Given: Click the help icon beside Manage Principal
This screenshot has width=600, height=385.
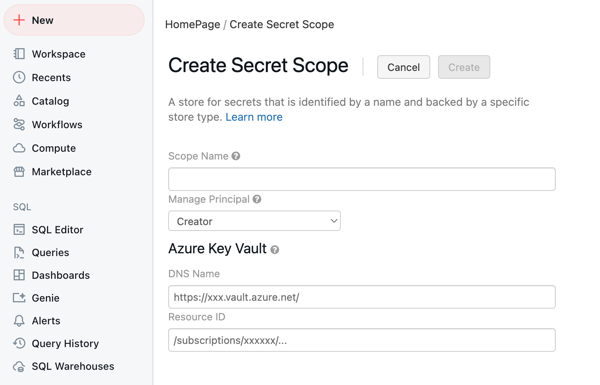Looking at the screenshot, I should coord(257,199).
